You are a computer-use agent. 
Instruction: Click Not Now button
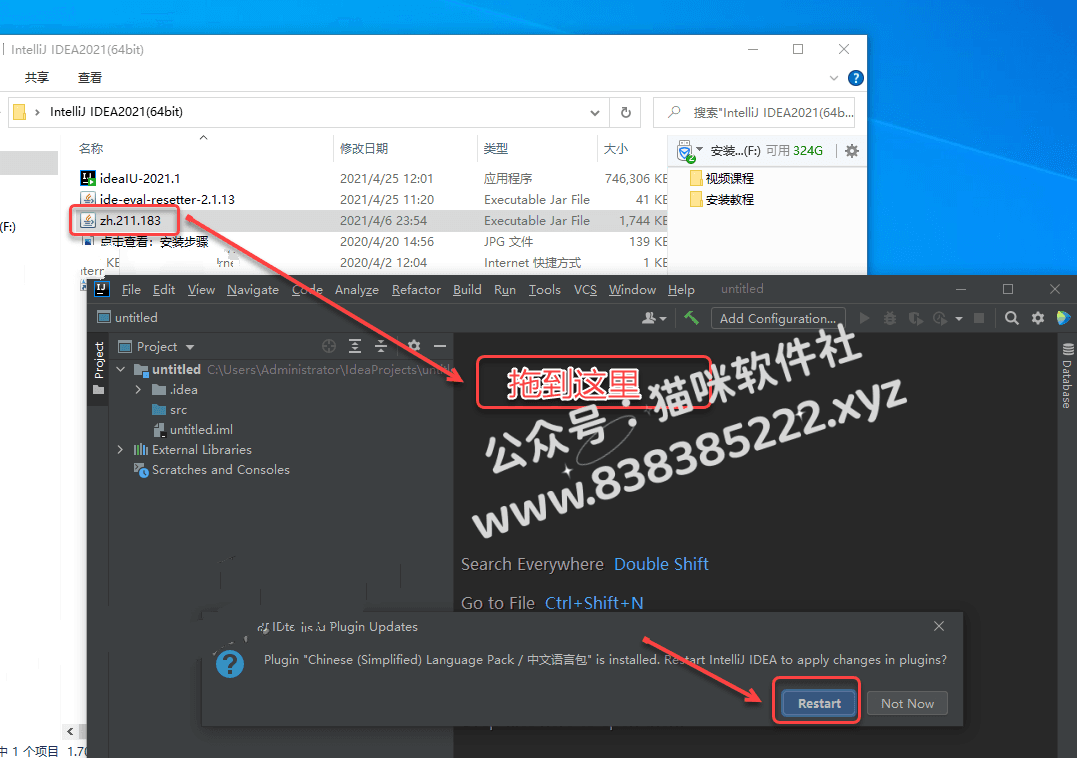(x=907, y=703)
